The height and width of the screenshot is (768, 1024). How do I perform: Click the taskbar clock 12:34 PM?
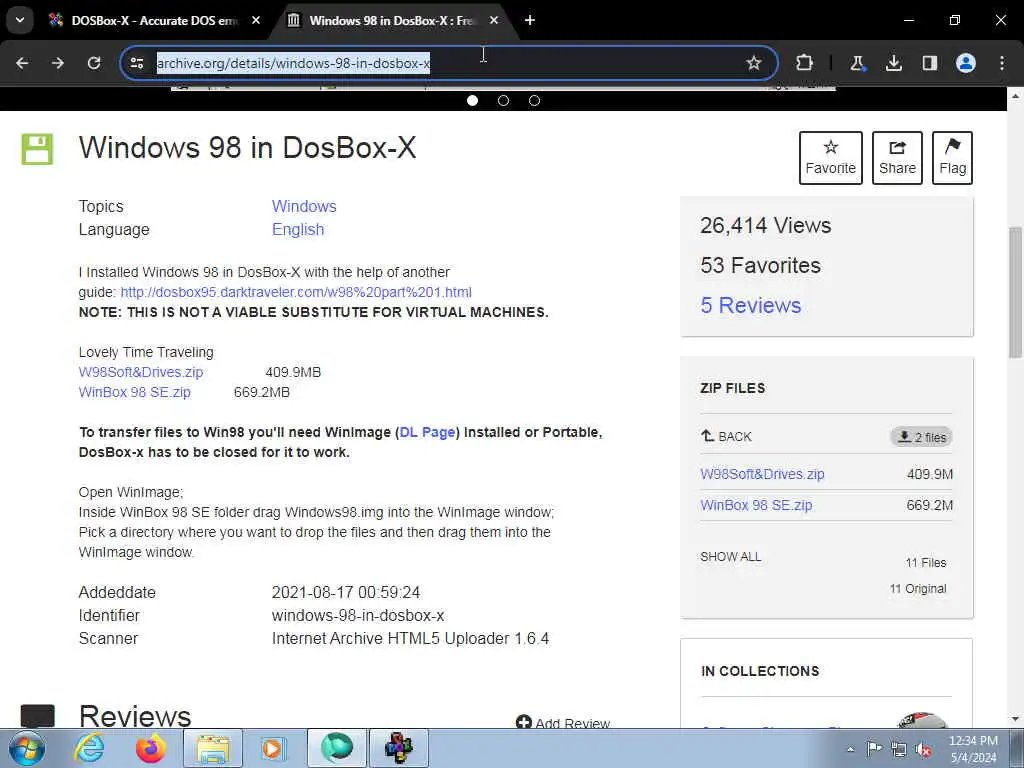[973, 741]
